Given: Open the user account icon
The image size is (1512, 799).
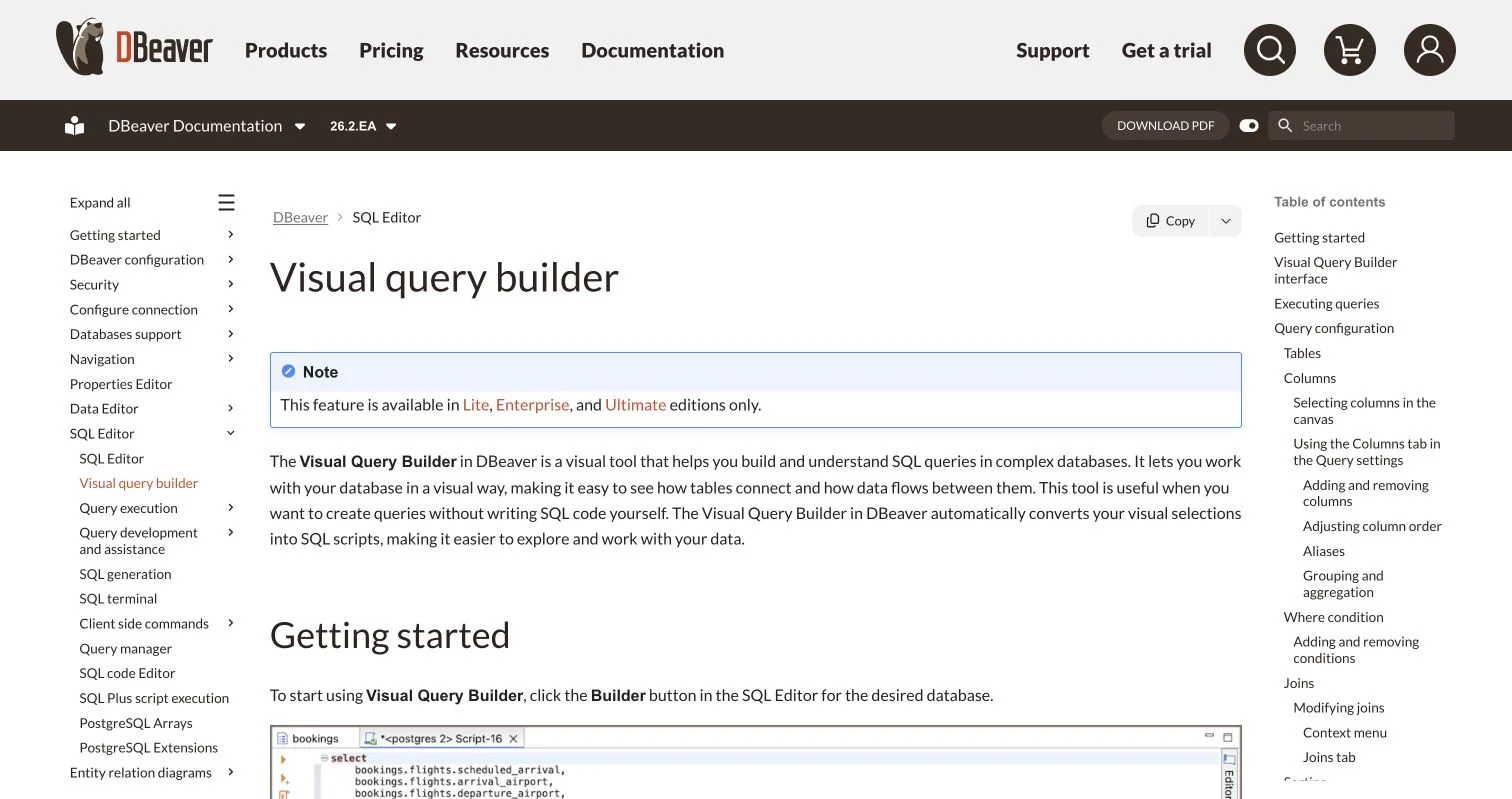Looking at the screenshot, I should pos(1430,50).
